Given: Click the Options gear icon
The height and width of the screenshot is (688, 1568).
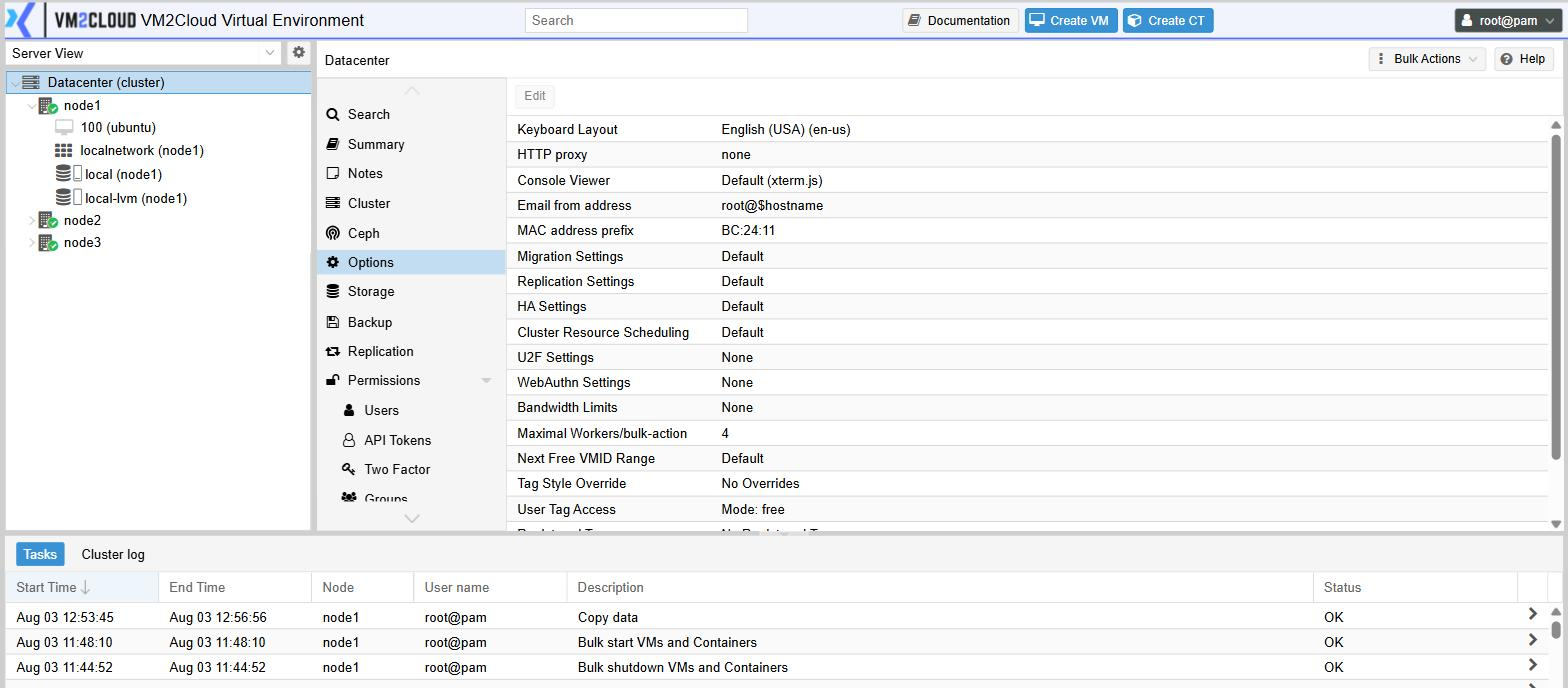Looking at the screenshot, I should click(x=333, y=262).
